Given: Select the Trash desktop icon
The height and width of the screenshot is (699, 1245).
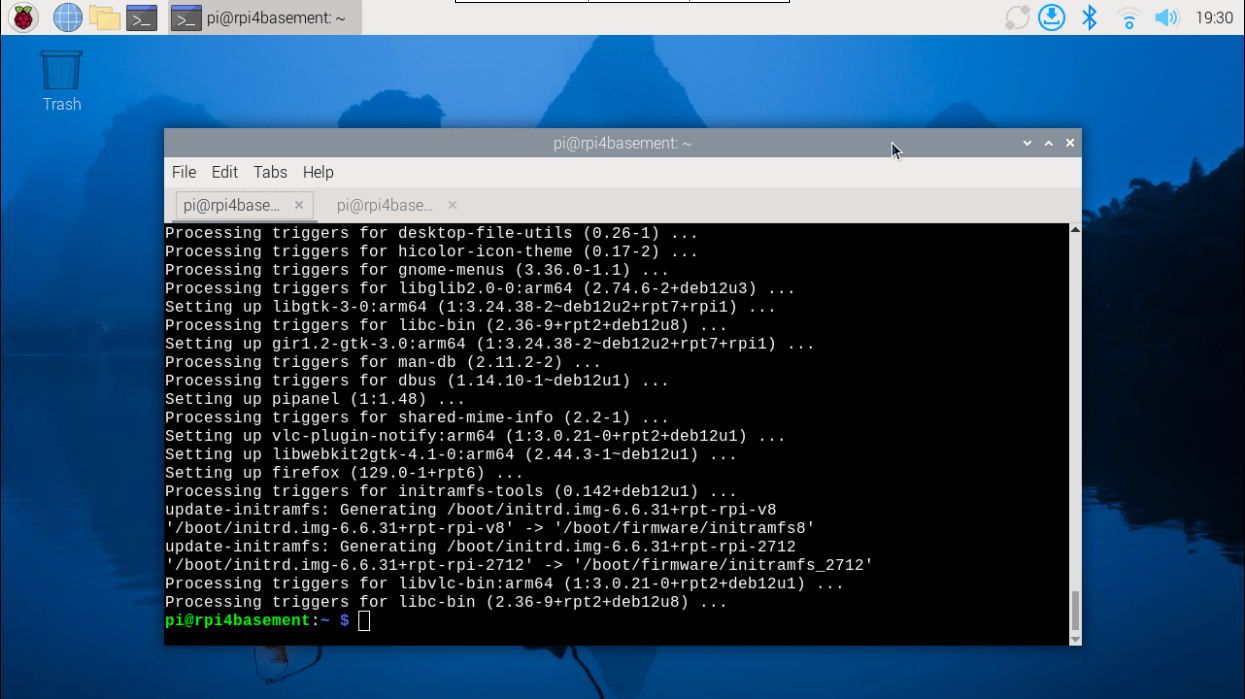Looking at the screenshot, I should [61, 81].
